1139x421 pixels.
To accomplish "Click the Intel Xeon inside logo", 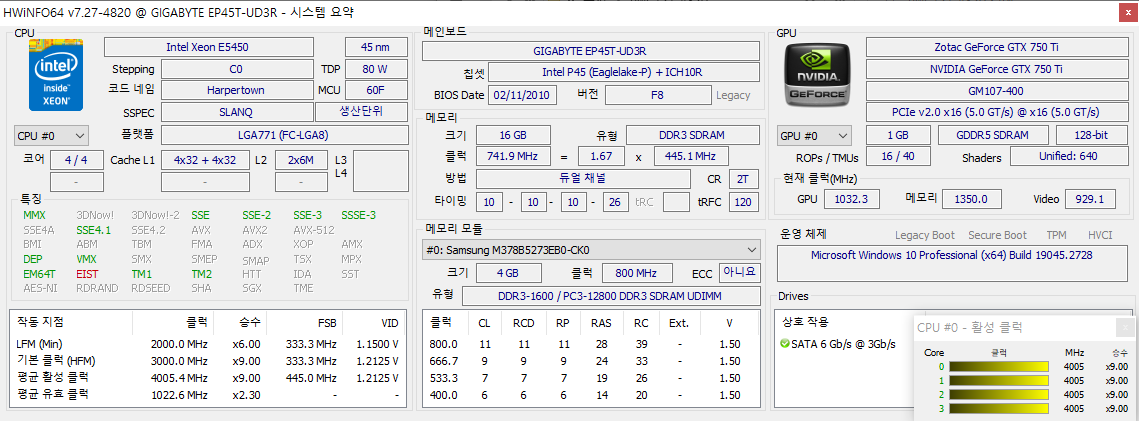I will tap(56, 75).
